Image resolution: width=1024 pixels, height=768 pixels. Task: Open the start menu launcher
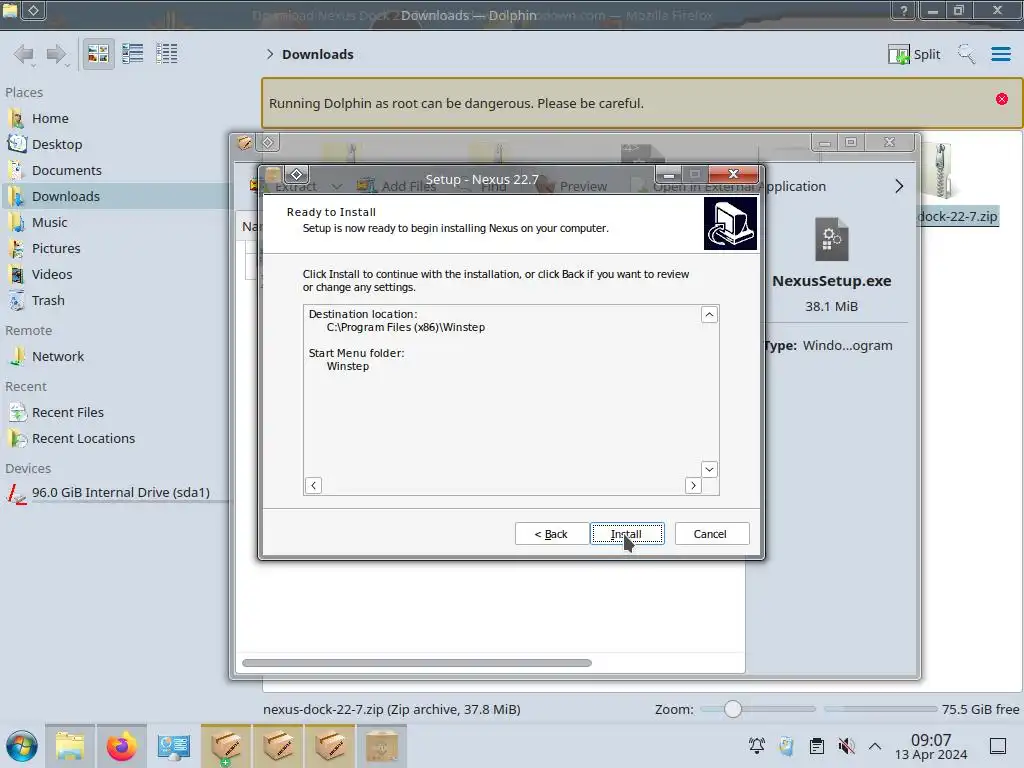pyautogui.click(x=22, y=746)
